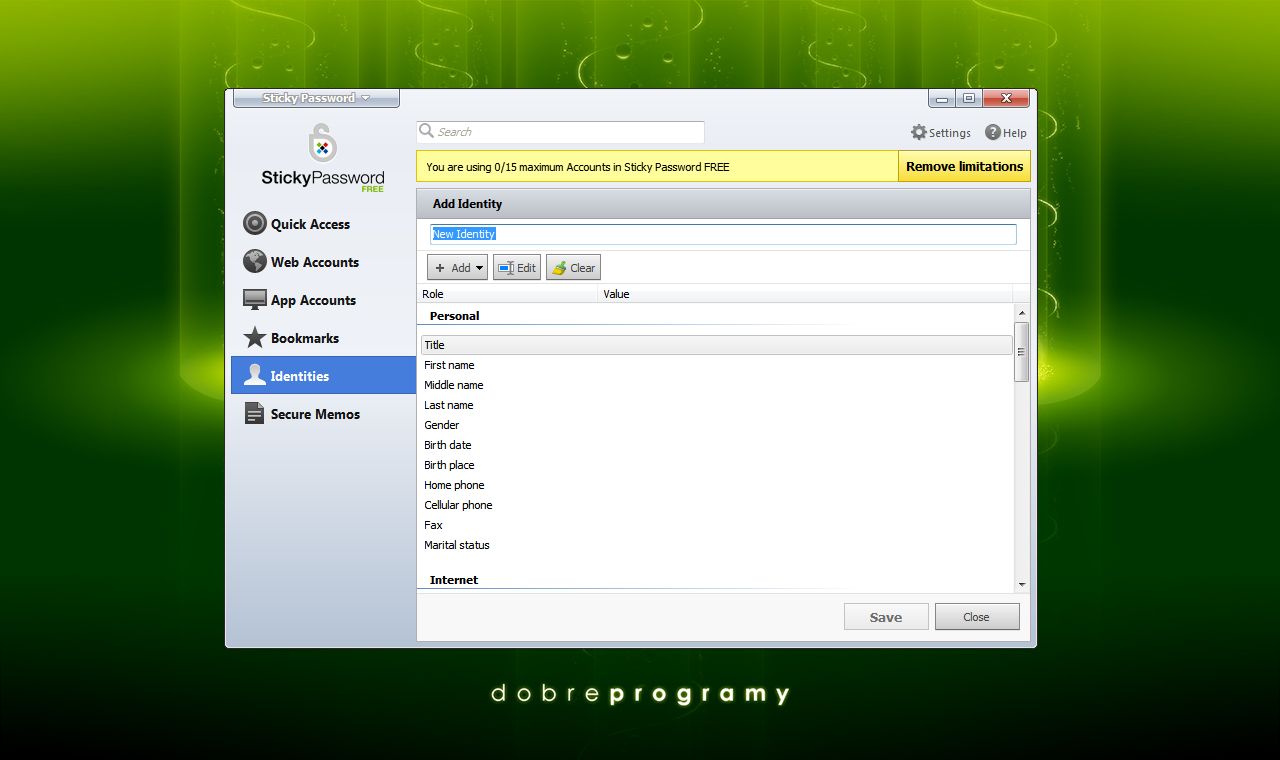Image resolution: width=1280 pixels, height=760 pixels.
Task: Click the Close button in dialog
Action: click(977, 617)
